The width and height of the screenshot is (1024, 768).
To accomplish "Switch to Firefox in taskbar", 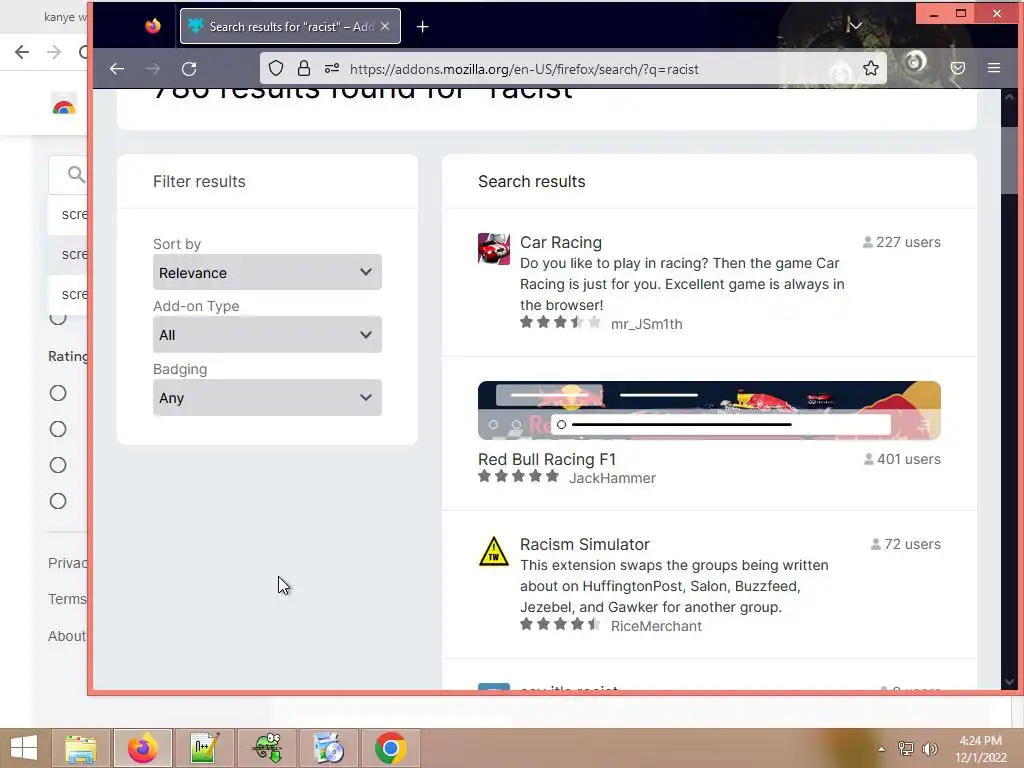I will click(x=142, y=748).
